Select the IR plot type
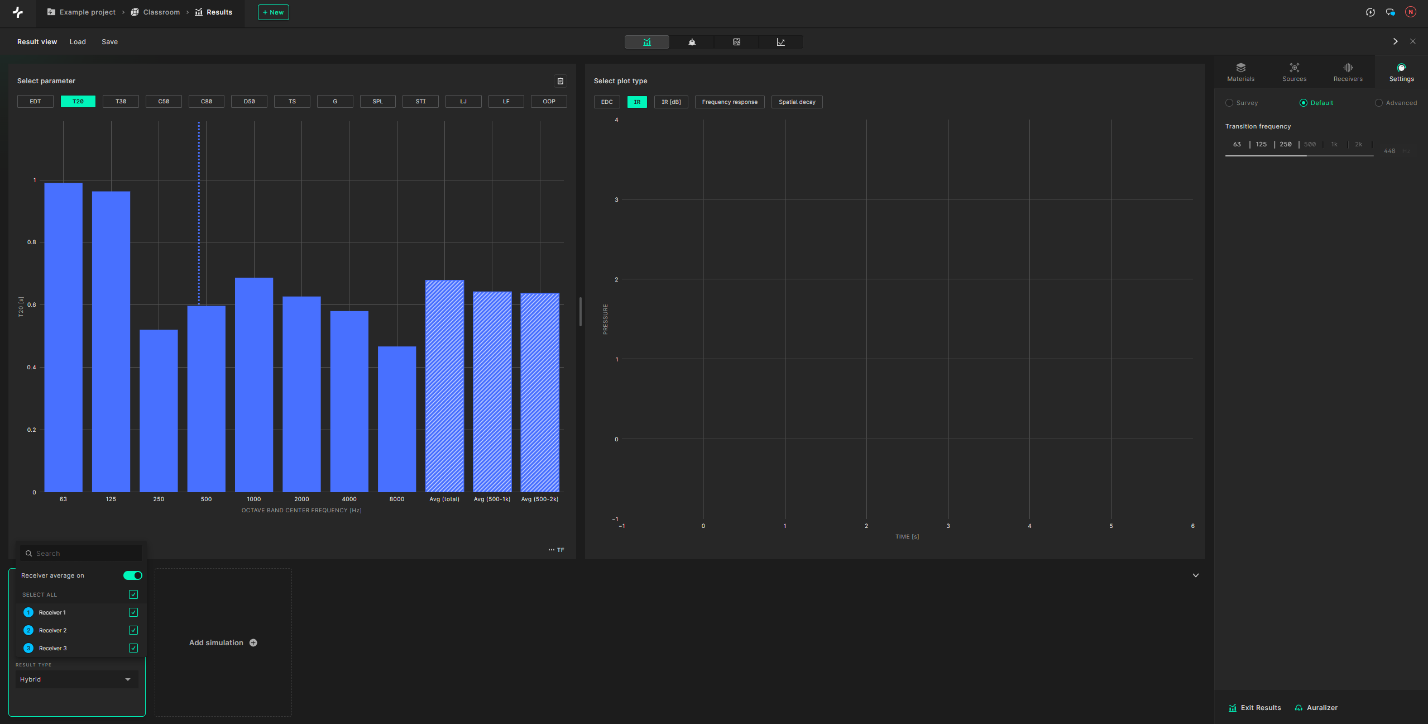Image resolution: width=1428 pixels, height=724 pixels. pos(637,102)
